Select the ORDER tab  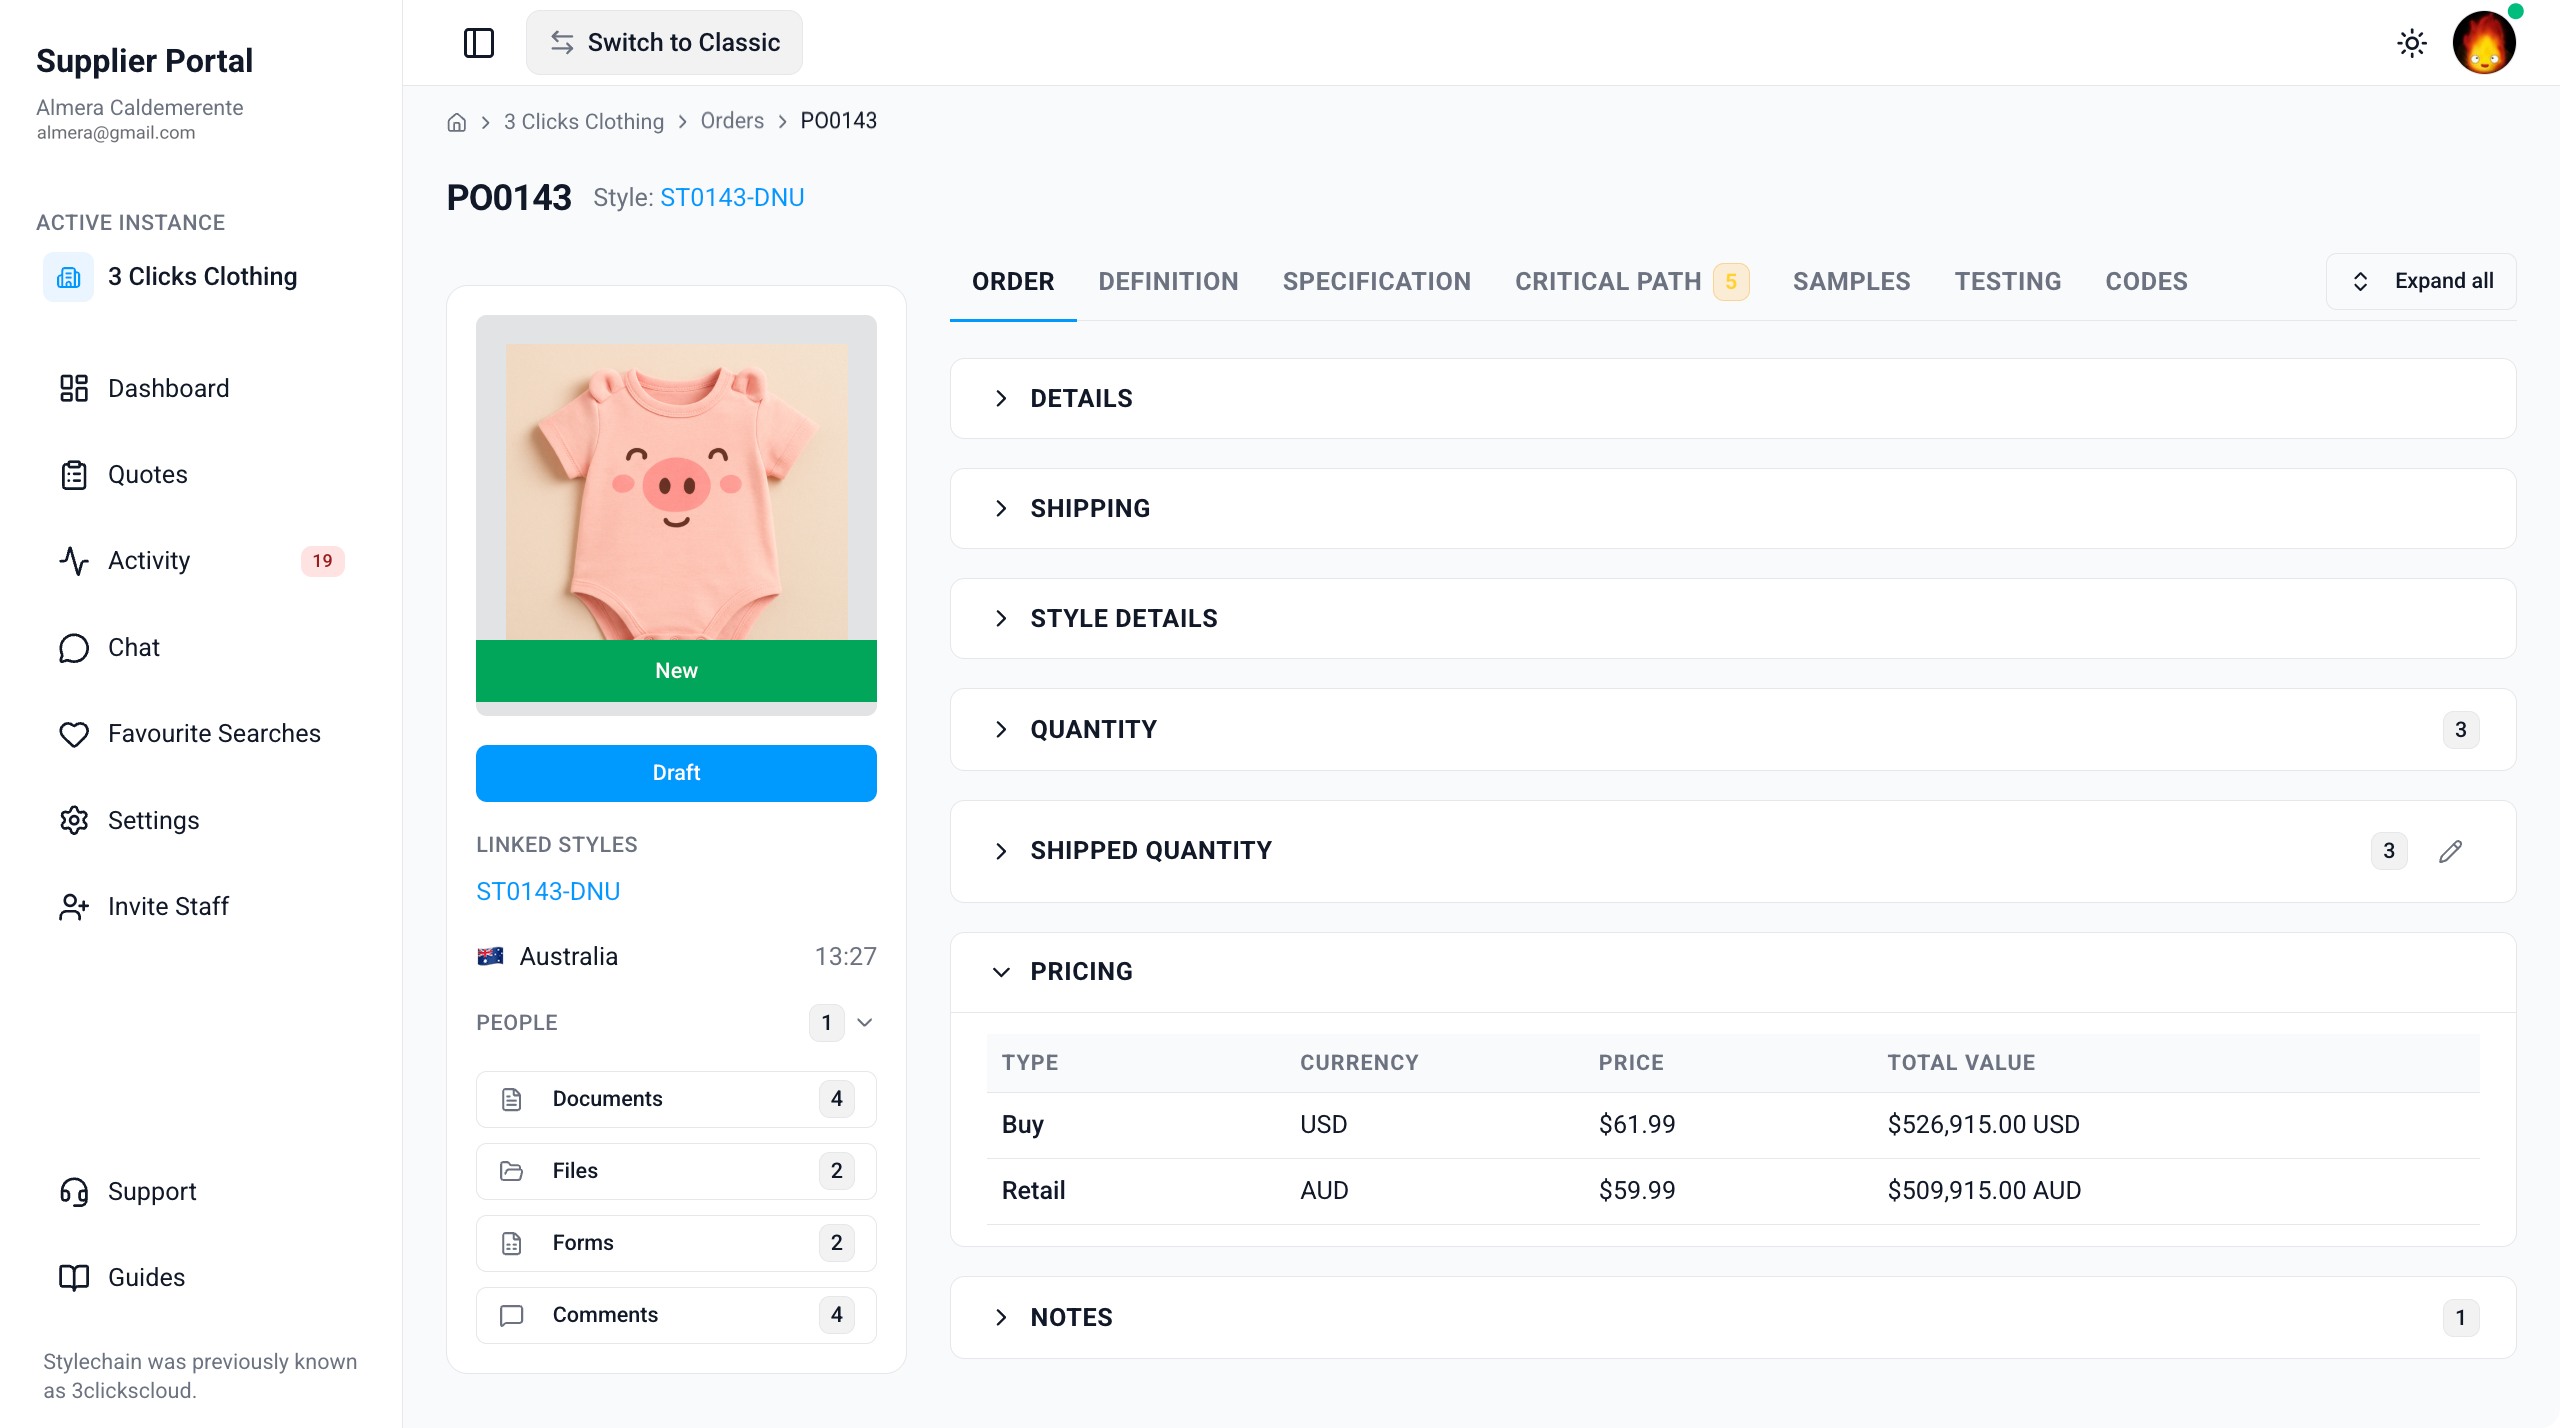tap(1013, 281)
